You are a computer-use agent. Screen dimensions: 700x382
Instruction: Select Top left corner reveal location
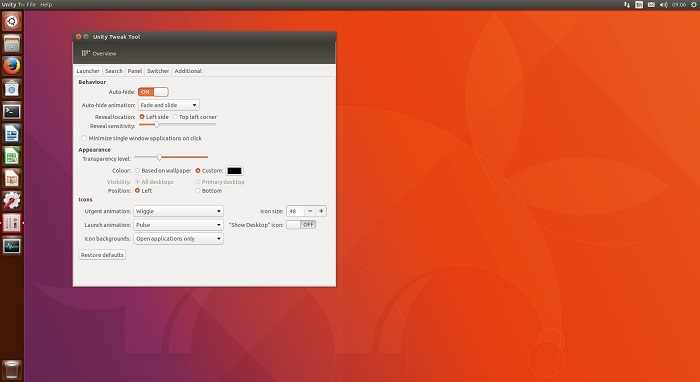tap(195, 117)
